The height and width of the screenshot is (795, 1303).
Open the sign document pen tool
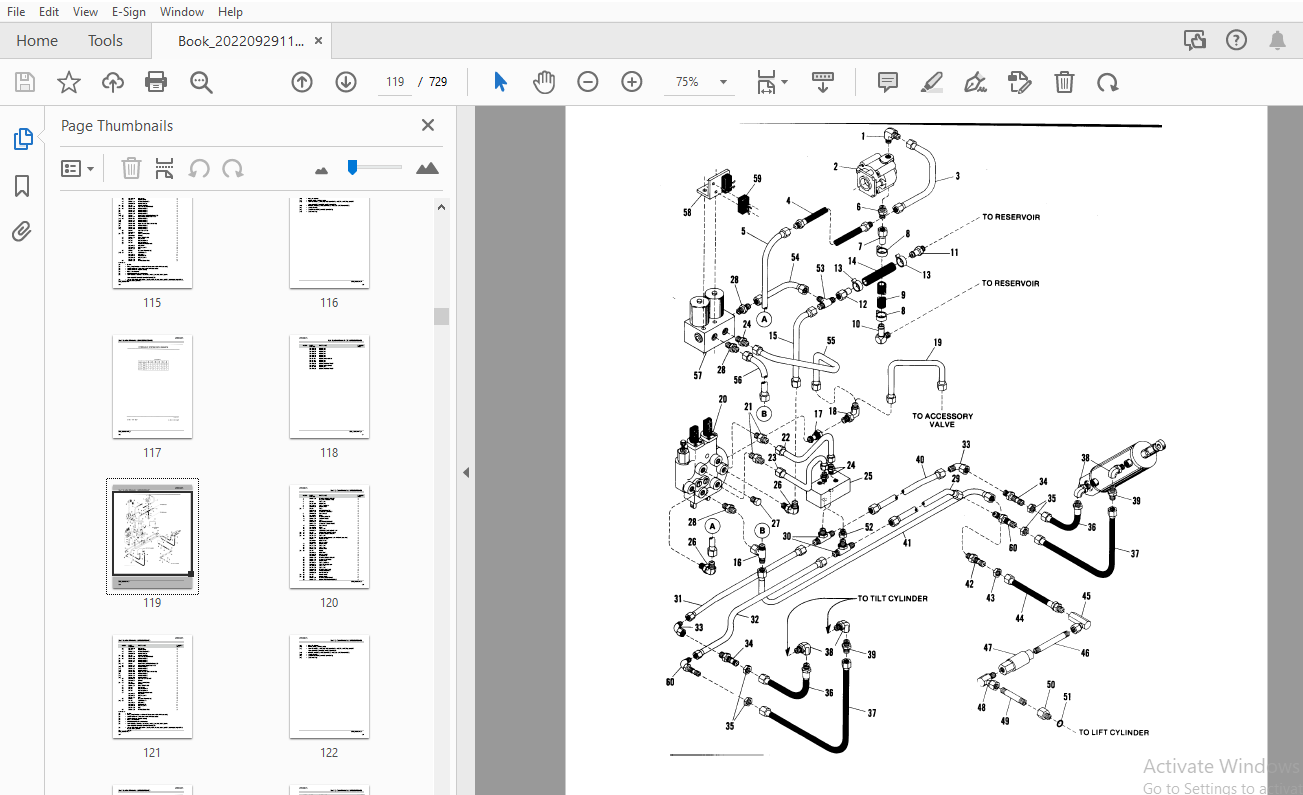(976, 82)
